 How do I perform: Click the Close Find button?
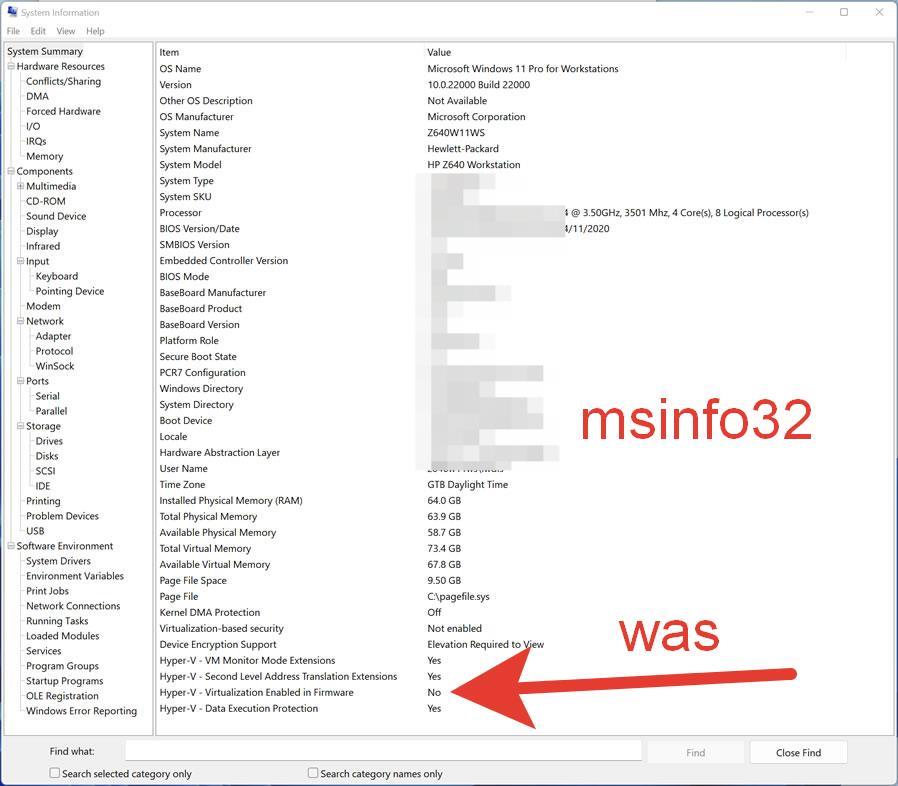(x=798, y=752)
